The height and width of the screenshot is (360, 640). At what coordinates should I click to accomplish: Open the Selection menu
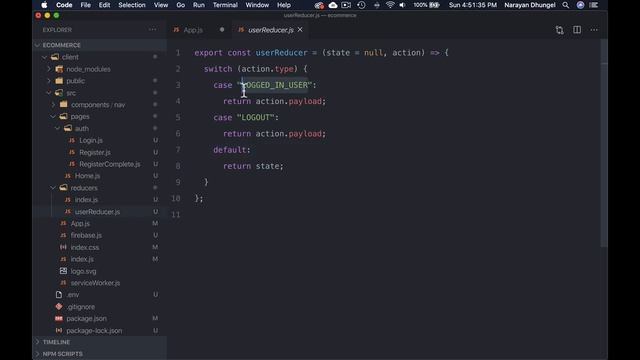click(x=132, y=5)
